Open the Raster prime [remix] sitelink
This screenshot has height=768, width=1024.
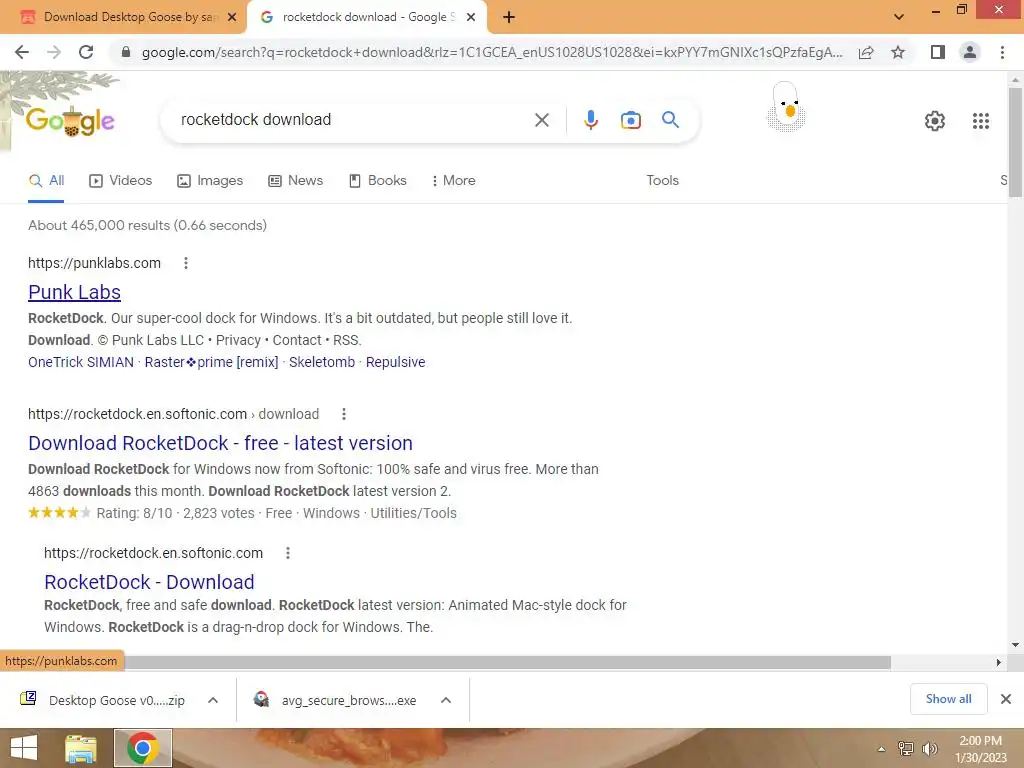click(x=212, y=362)
